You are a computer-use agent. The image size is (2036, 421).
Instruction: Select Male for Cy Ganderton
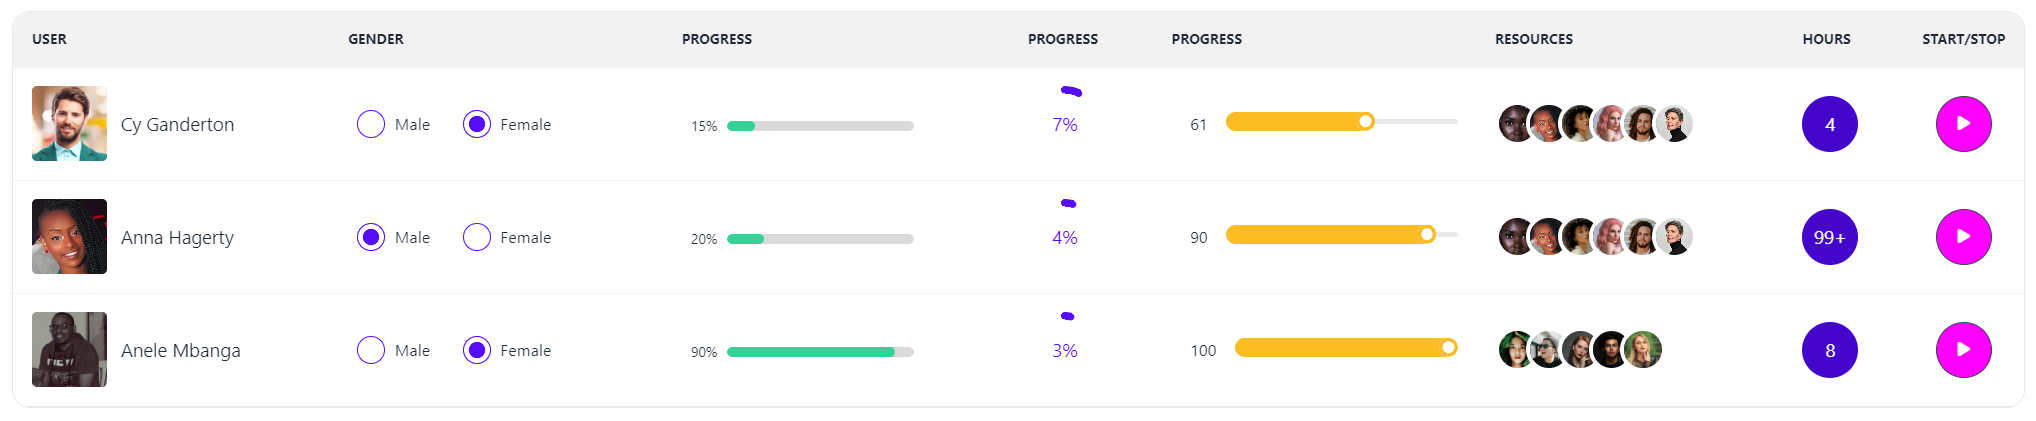(x=371, y=124)
